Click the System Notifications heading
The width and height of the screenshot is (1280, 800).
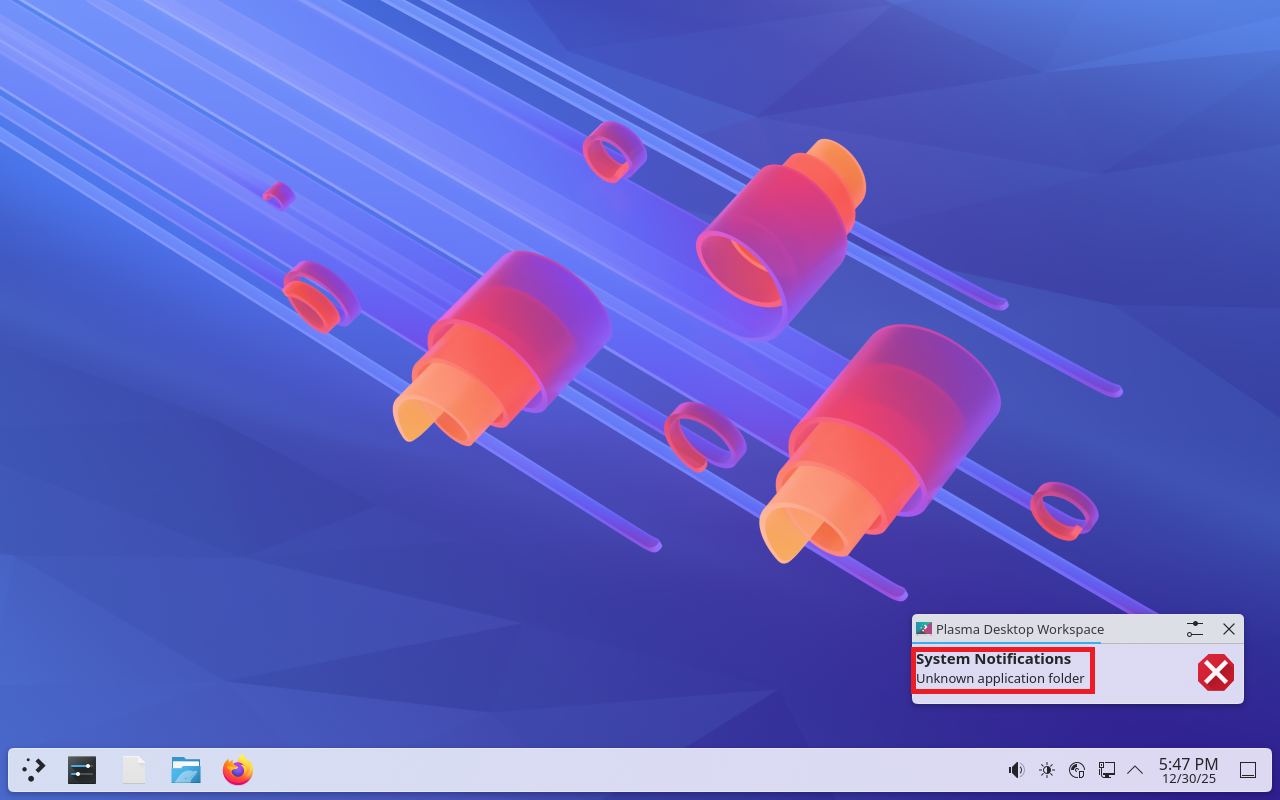(x=993, y=659)
